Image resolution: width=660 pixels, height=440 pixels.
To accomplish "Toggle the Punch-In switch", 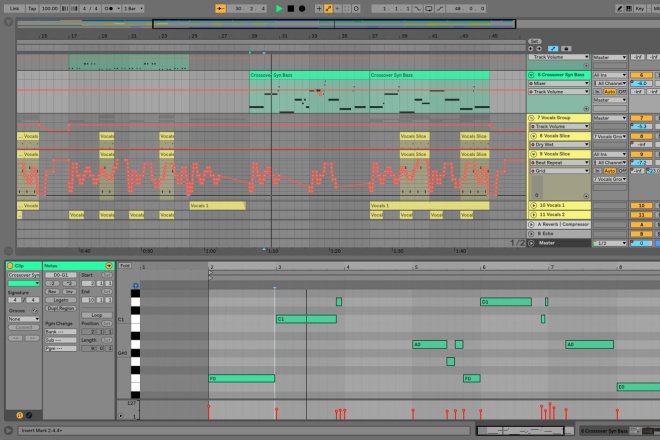I will (x=417, y=8).
